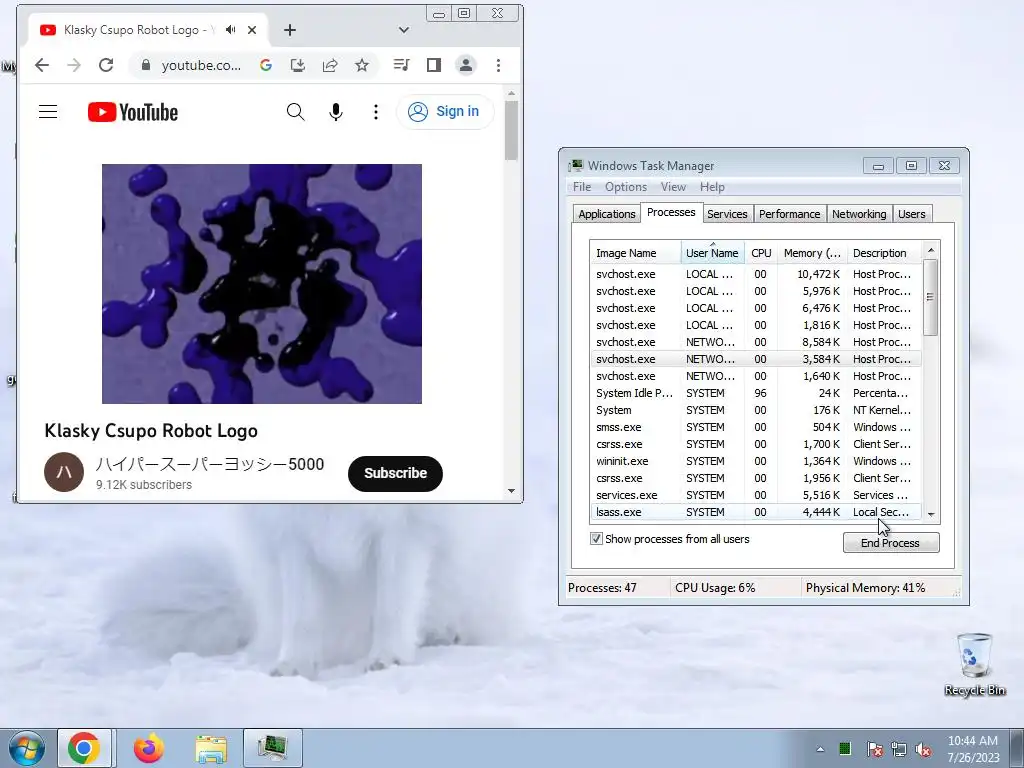Image resolution: width=1024 pixels, height=768 pixels.
Task: Open the media controls icon in Chrome toolbar
Action: click(x=402, y=65)
